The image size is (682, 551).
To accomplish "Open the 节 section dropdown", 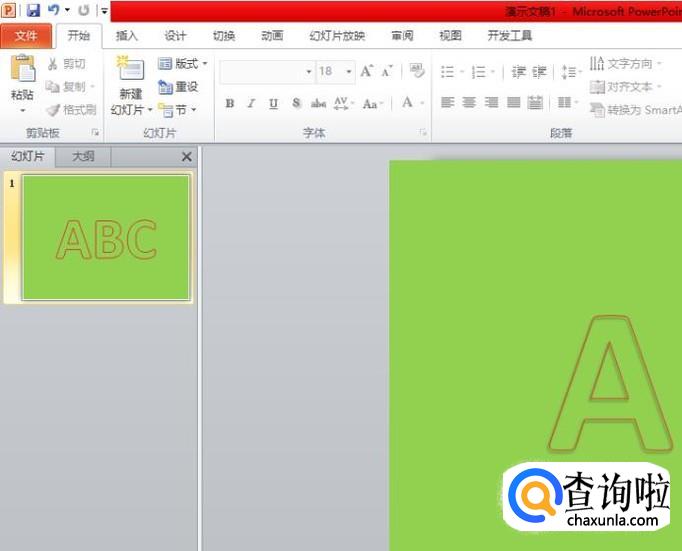I will 177,110.
